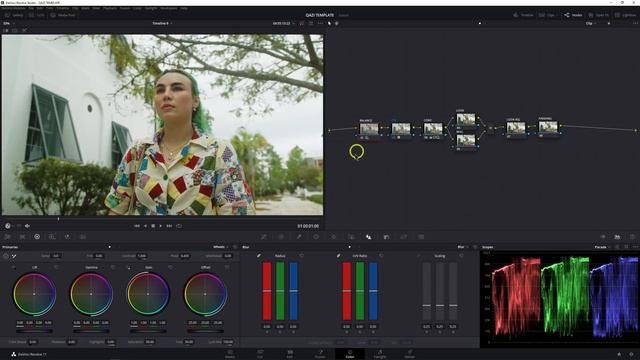Select the Blur palette icon

click(x=369, y=237)
